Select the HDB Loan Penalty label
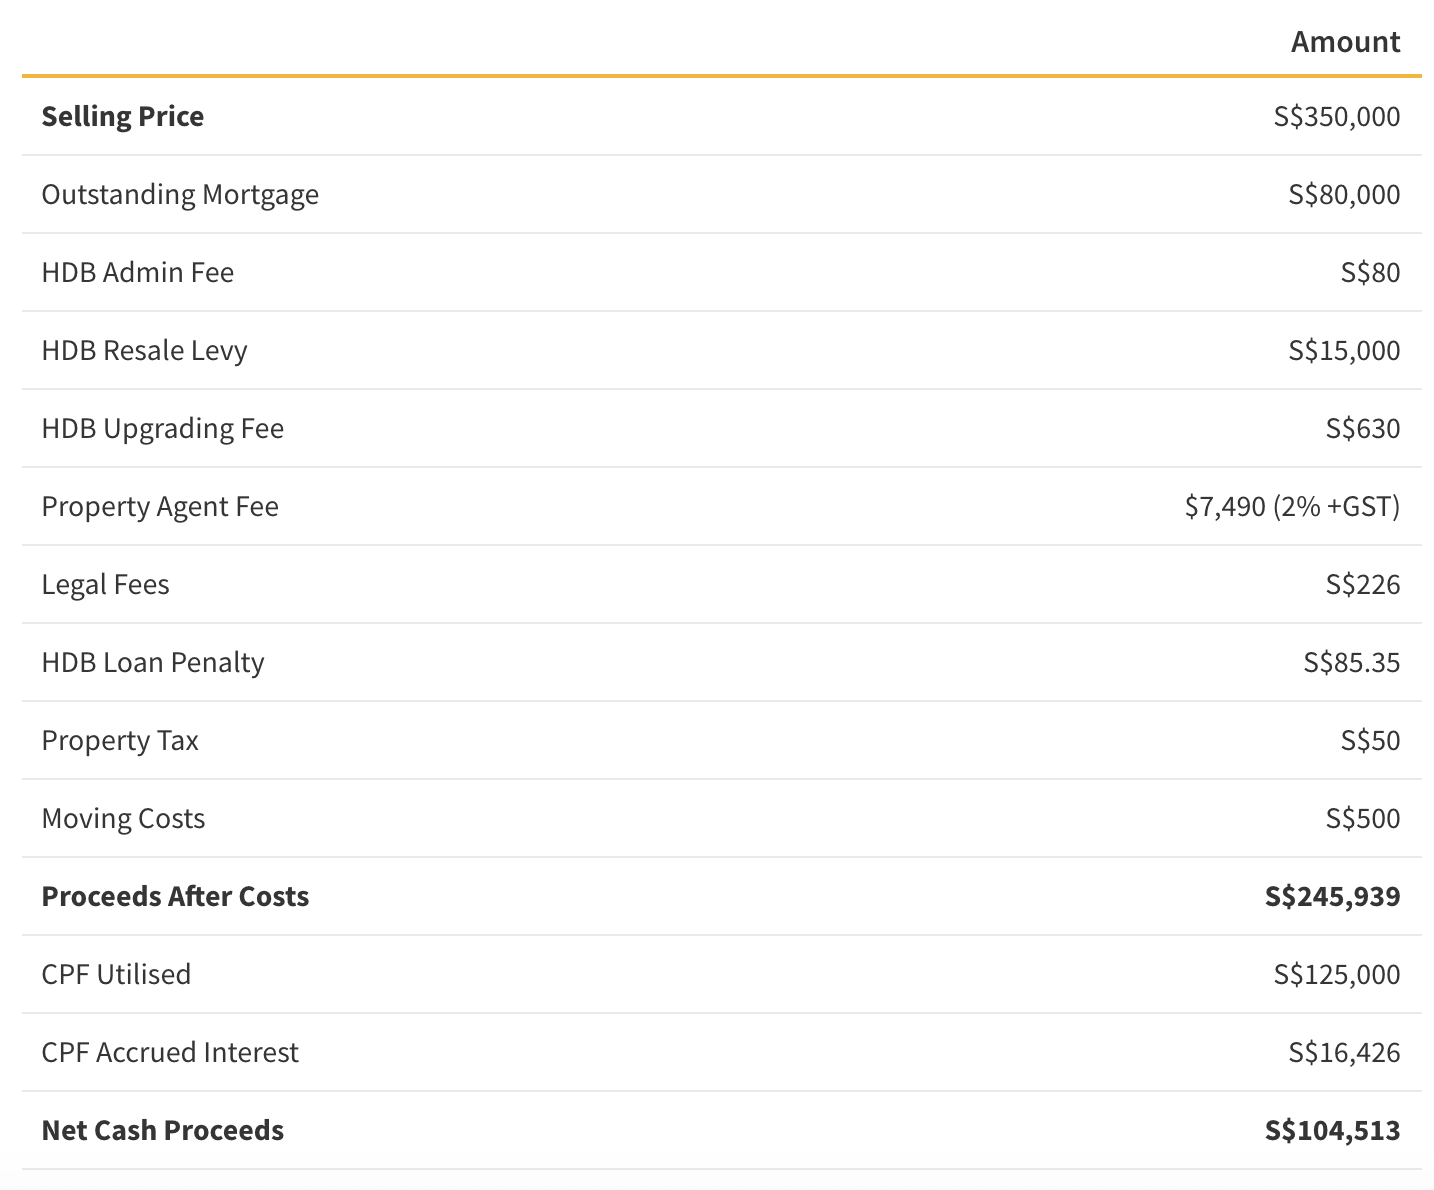This screenshot has height=1190, width=1434. pos(152,662)
